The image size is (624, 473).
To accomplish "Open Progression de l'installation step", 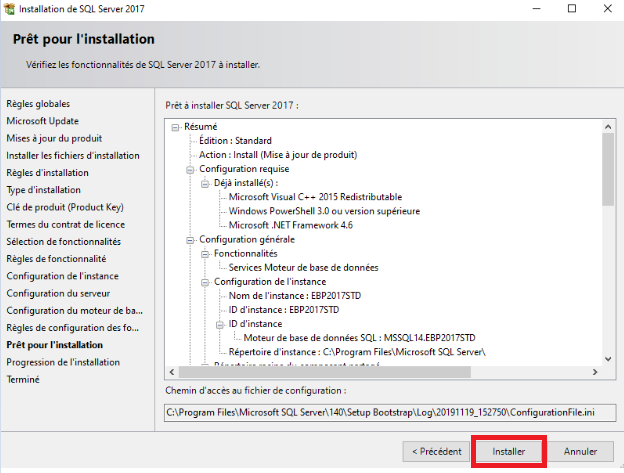I will pyautogui.click(x=63, y=362).
